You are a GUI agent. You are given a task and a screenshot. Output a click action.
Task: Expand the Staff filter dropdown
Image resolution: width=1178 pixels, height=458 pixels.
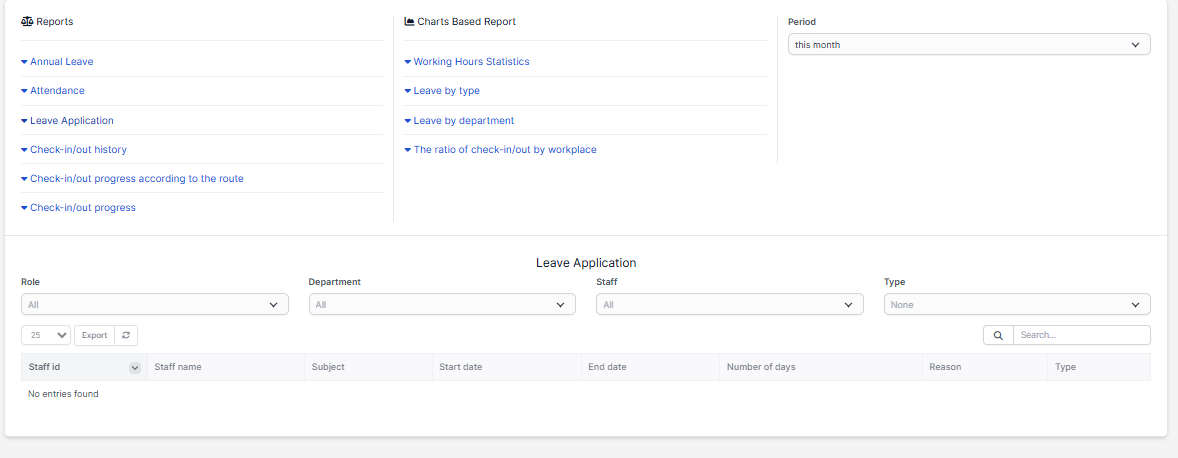pos(729,305)
